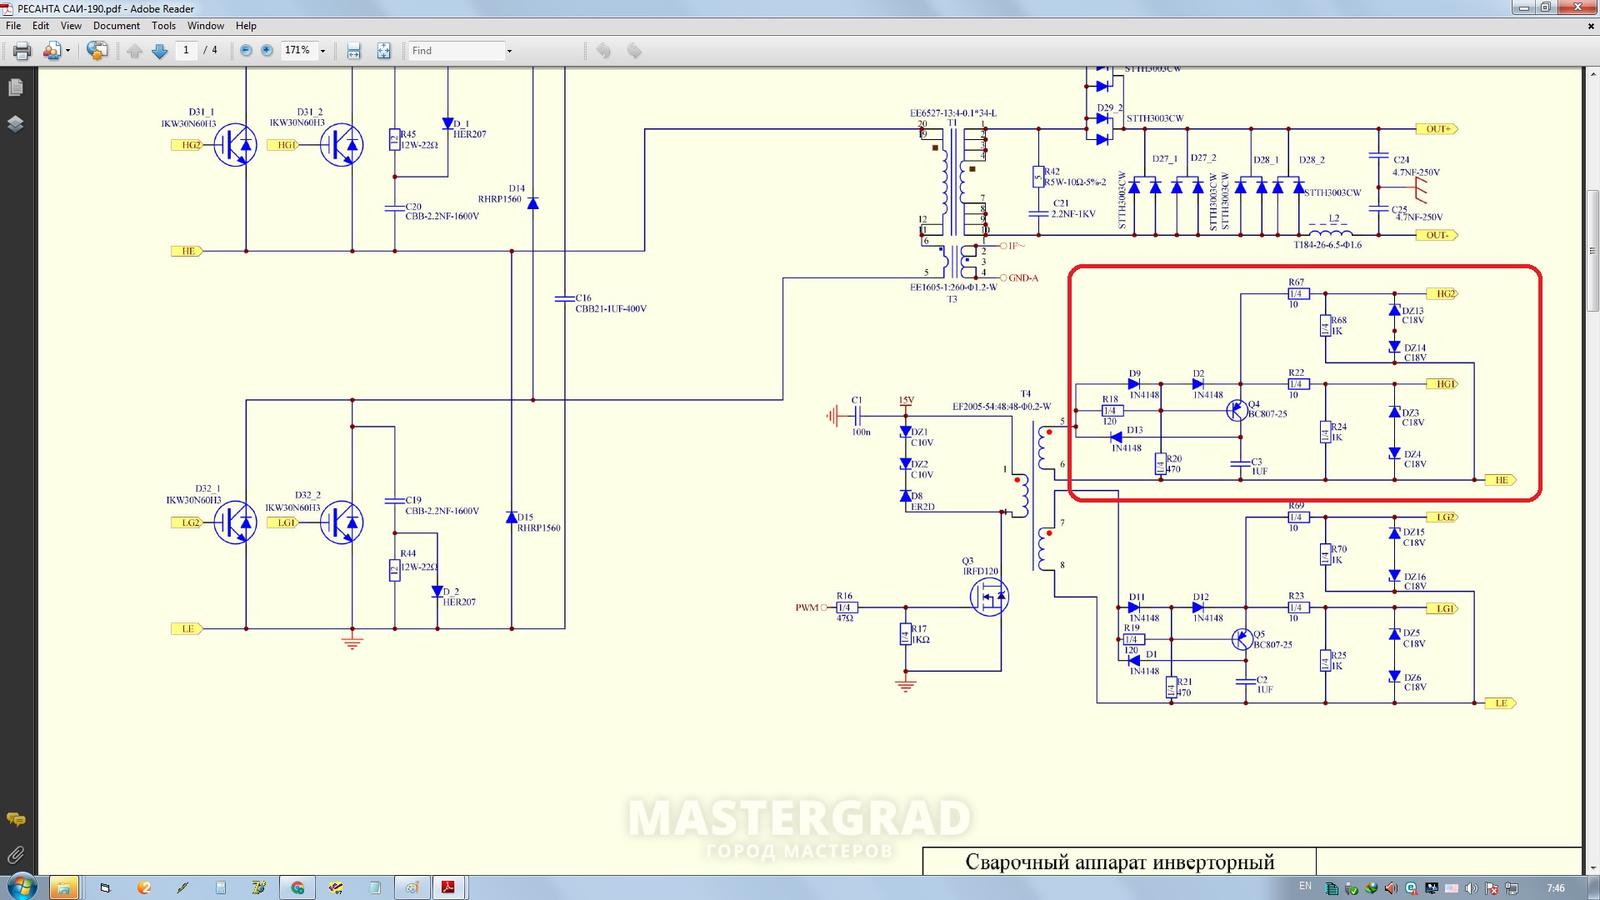Open the Attachments paperclip panel

pos(16,855)
